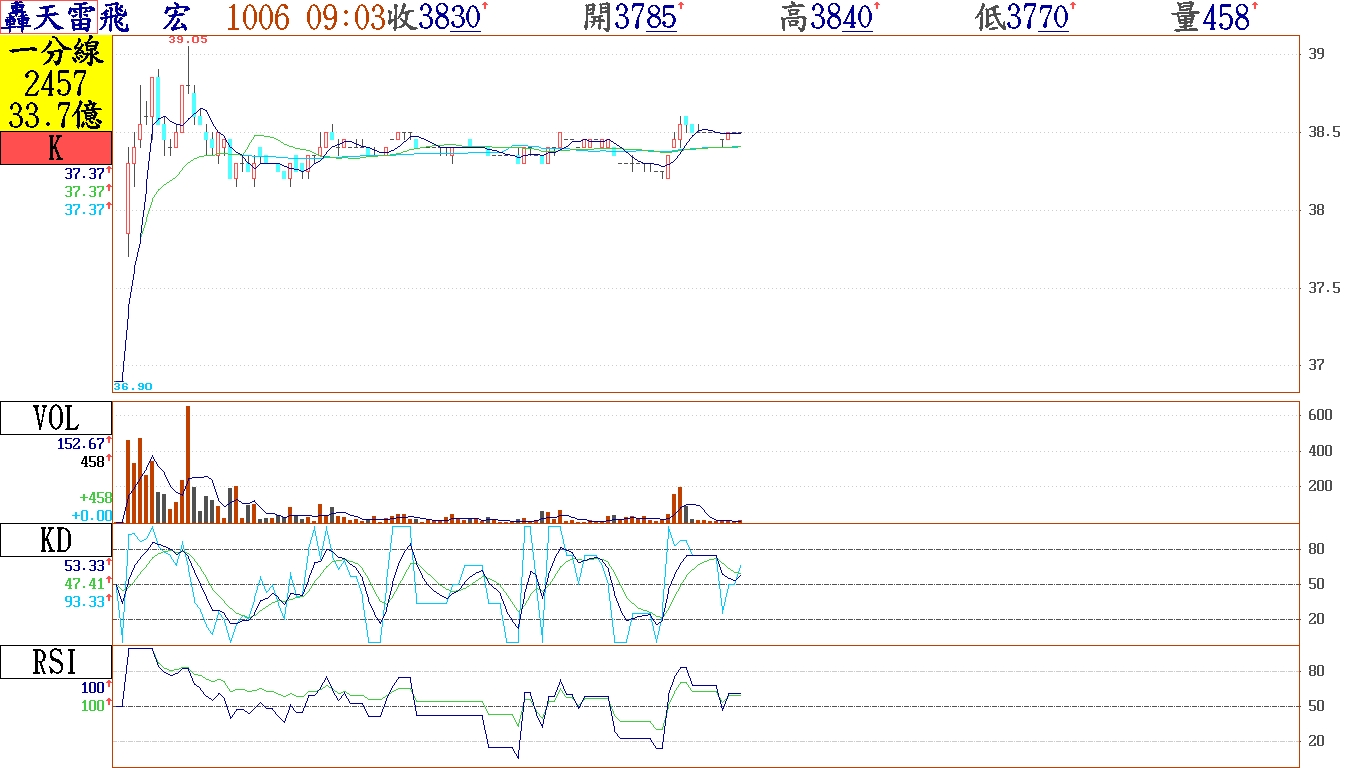Click the stock name 轟天雷飛
The width and height of the screenshot is (1366, 768).
pos(66,17)
